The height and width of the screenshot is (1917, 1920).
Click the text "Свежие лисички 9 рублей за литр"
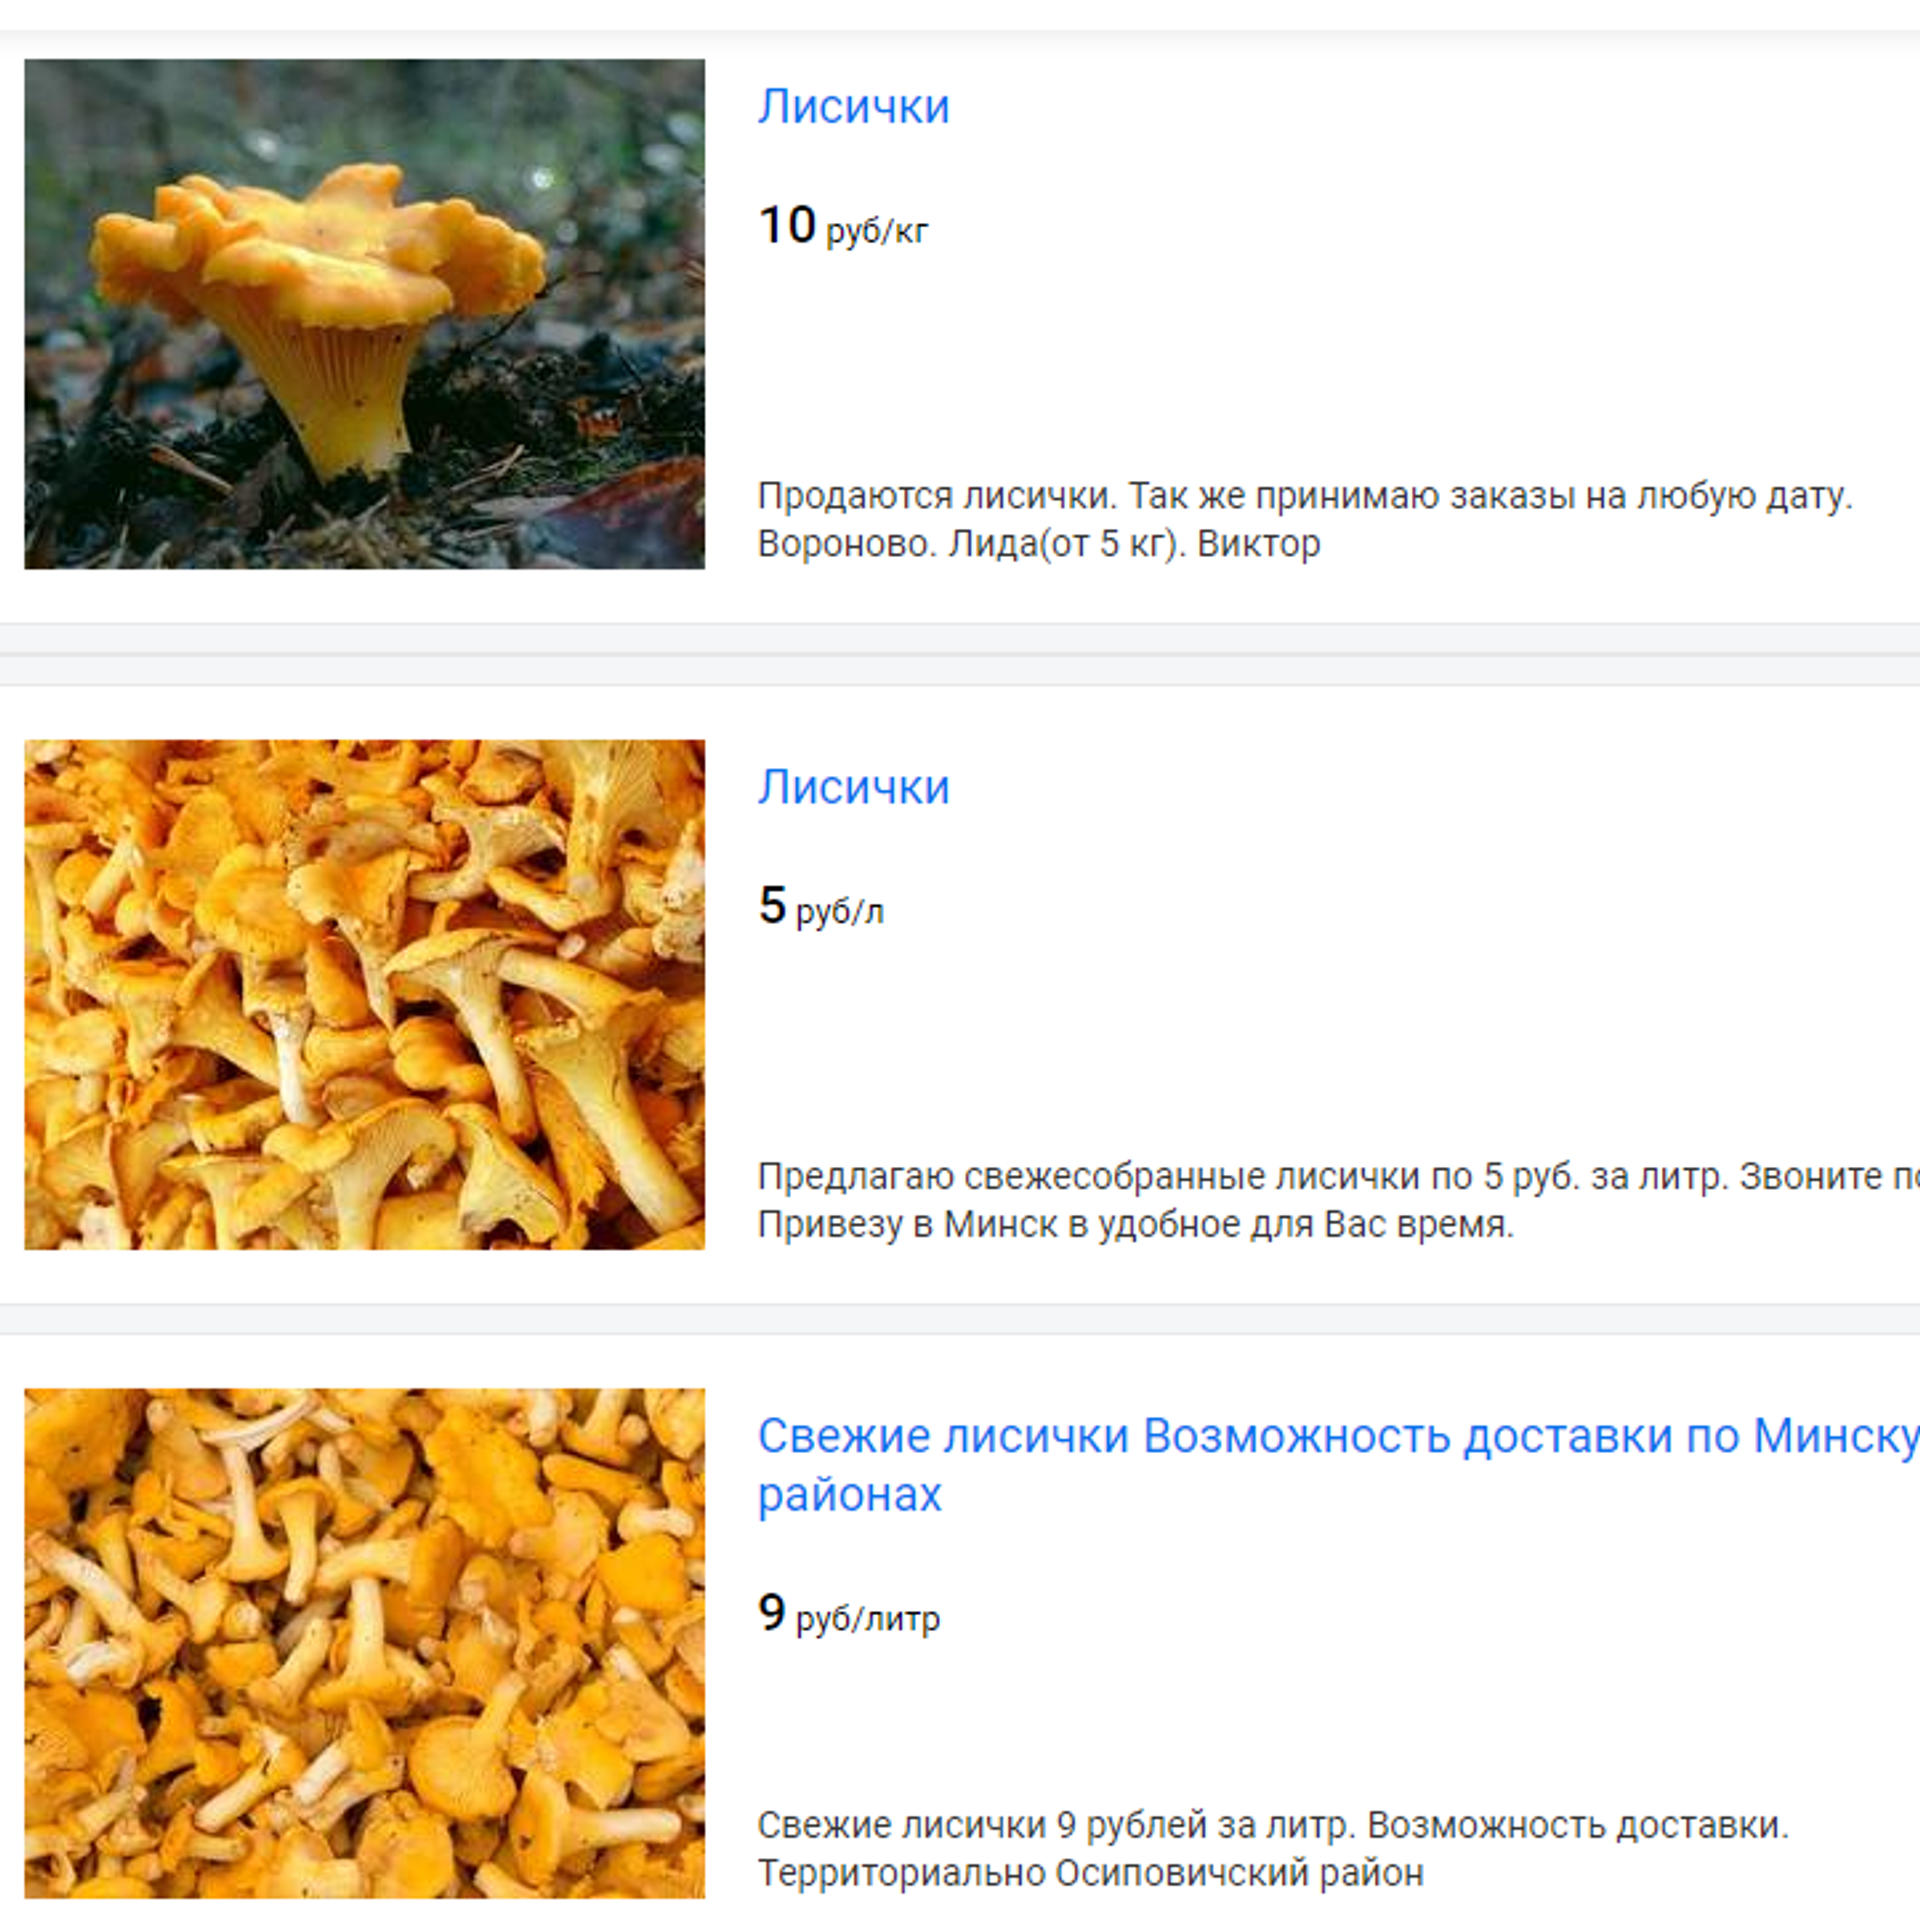coord(1056,1825)
